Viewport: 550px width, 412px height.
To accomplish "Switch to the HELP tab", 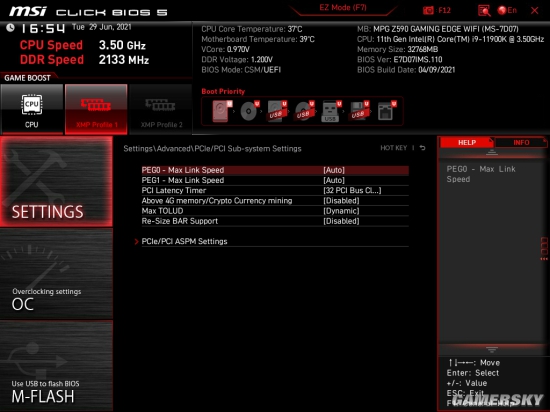I will pos(467,143).
